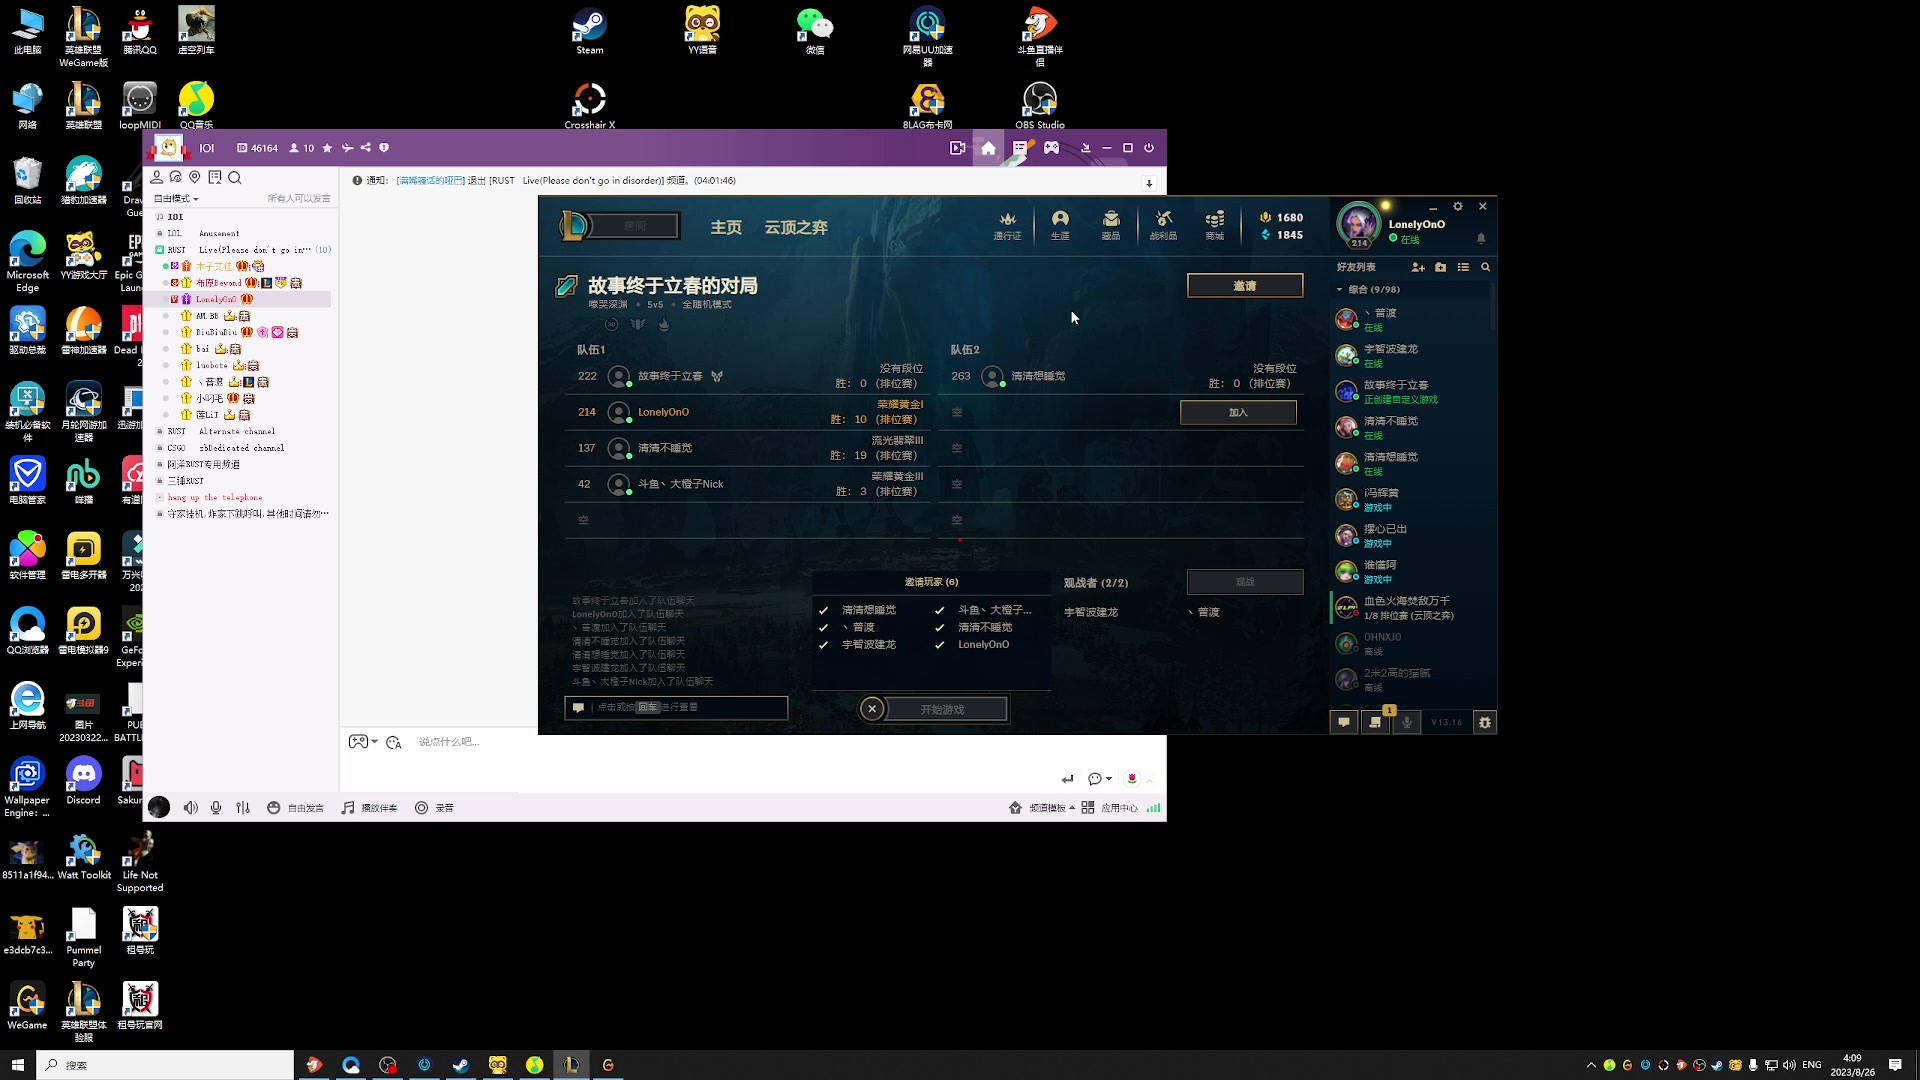This screenshot has height=1080, width=1920.
Task: Click the 邀请 invite button
Action: (x=1245, y=286)
